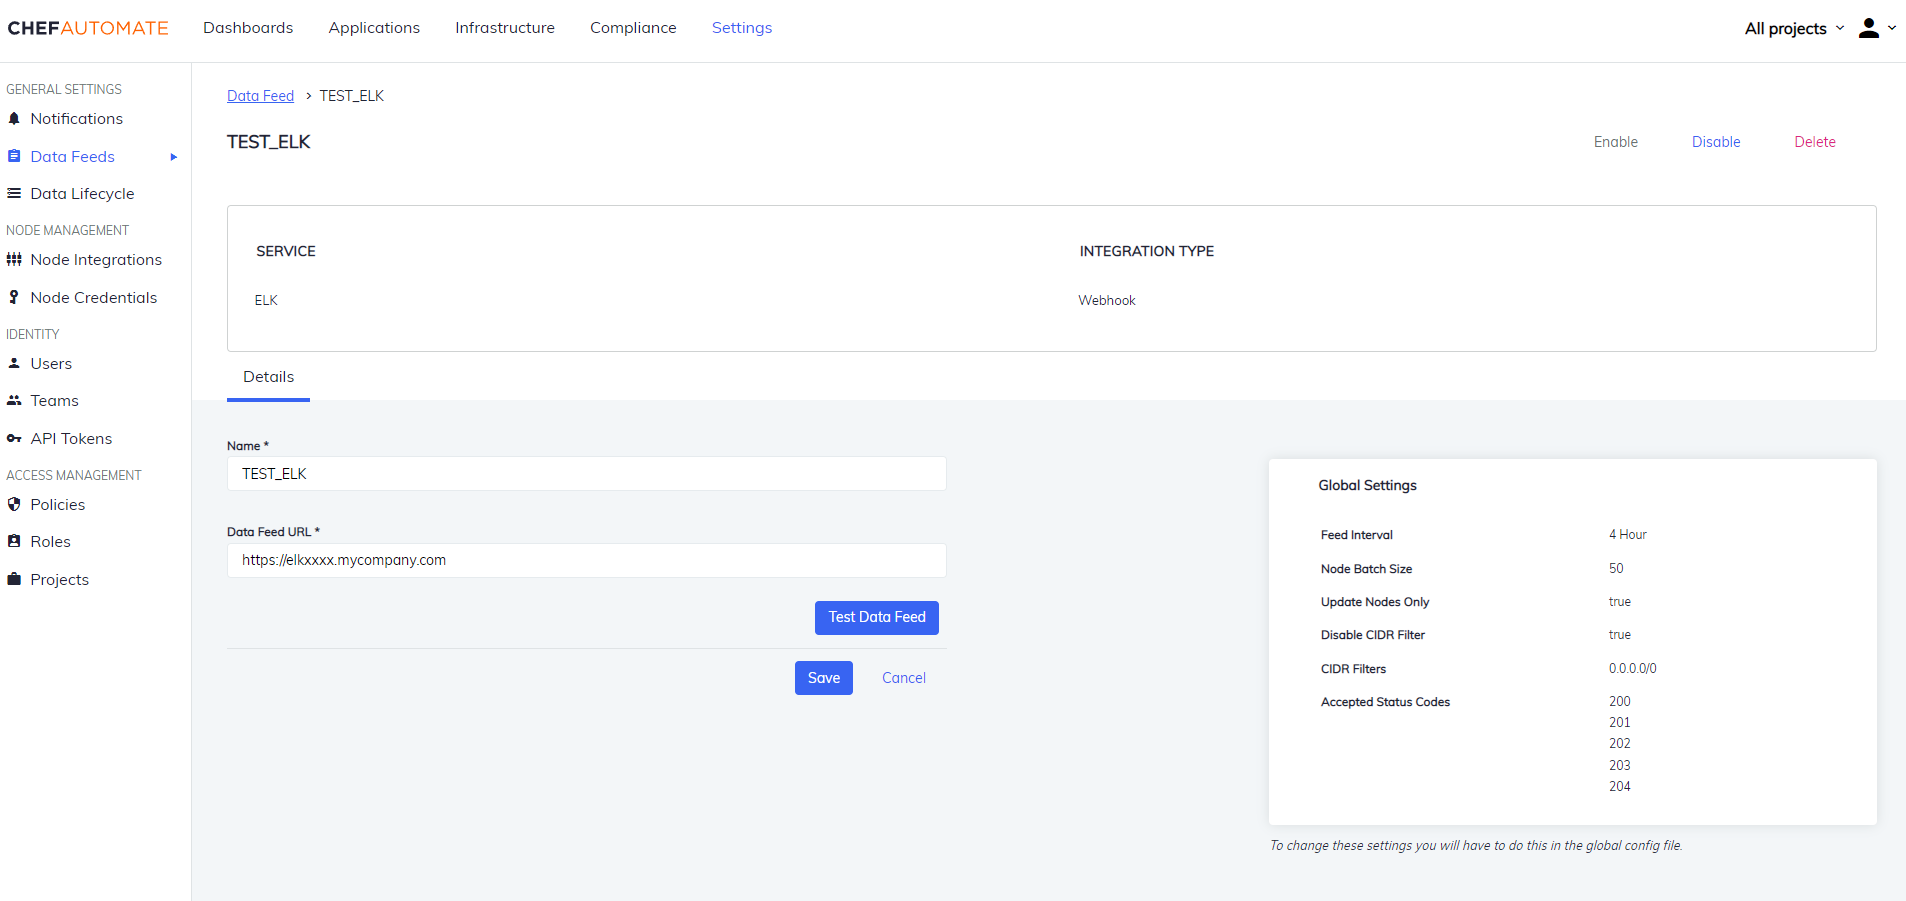This screenshot has width=1906, height=901.
Task: Click the Test Data Feed button
Action: pos(876,617)
